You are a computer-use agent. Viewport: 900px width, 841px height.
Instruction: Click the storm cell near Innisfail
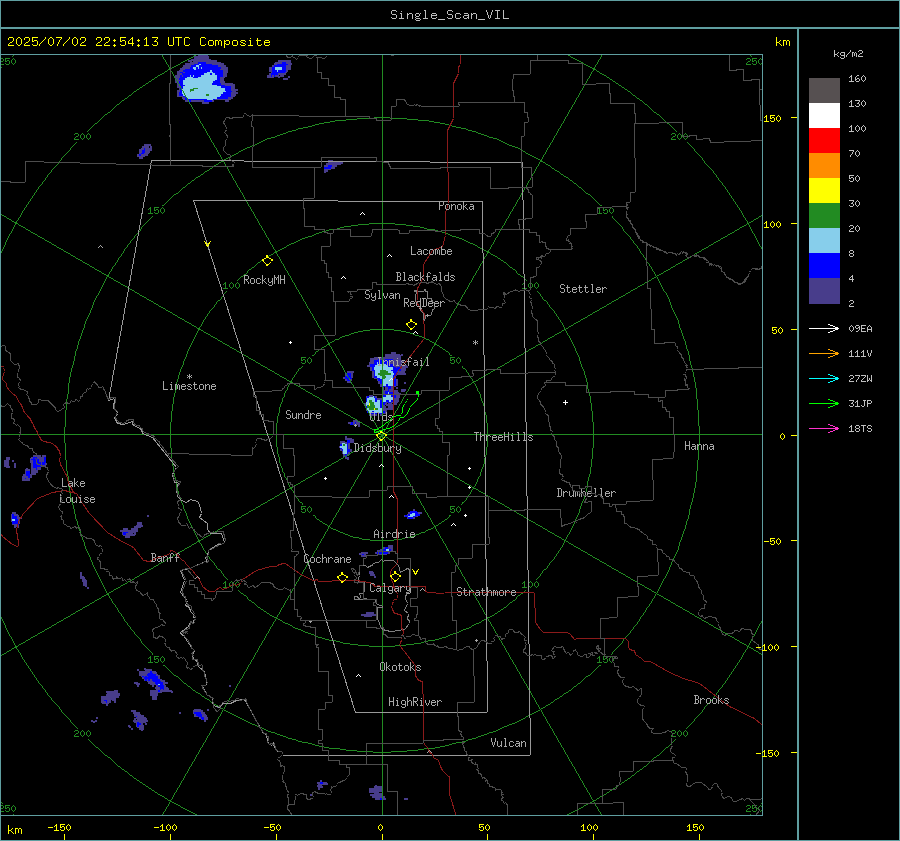[385, 373]
